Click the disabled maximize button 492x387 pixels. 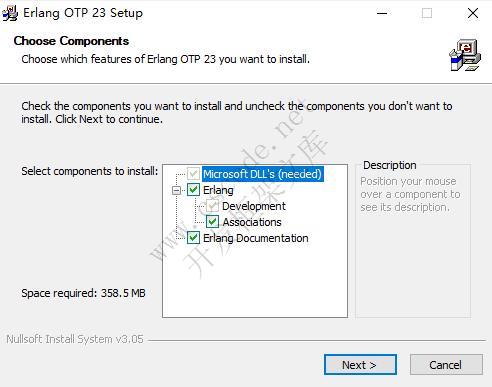[x=427, y=13]
